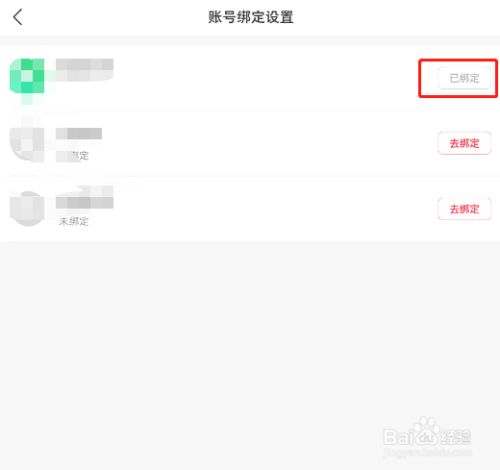Tap the second row's gray account icon

coord(27,144)
